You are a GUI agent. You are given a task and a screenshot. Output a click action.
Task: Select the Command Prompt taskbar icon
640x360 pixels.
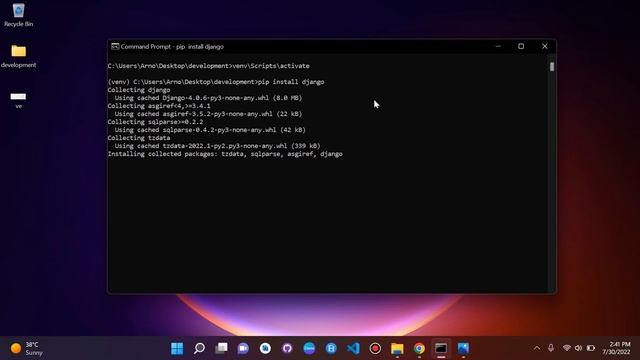coord(441,348)
